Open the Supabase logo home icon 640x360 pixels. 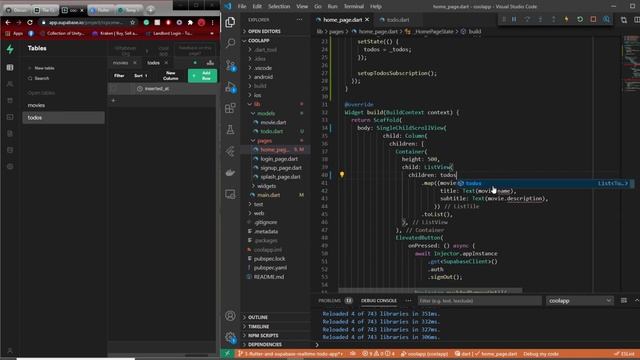click(10, 49)
